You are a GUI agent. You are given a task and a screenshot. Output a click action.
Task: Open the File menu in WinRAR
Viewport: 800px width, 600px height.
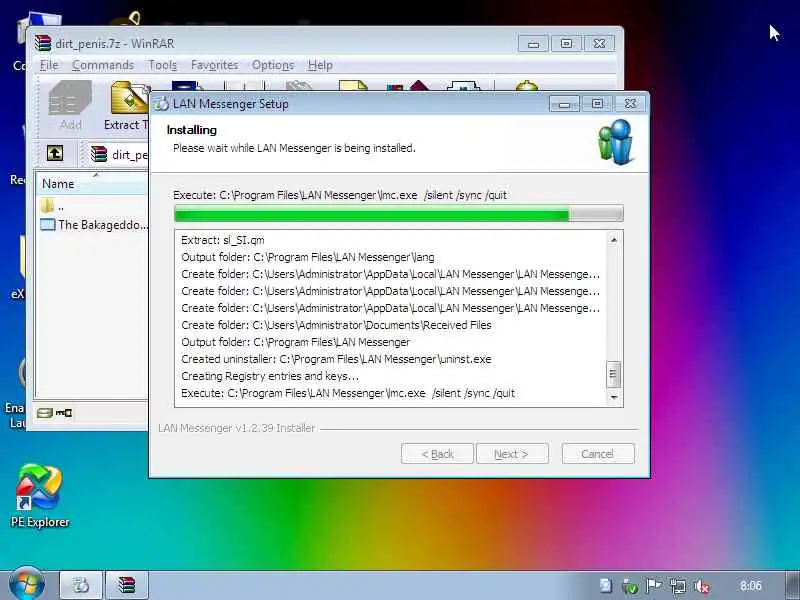point(49,65)
